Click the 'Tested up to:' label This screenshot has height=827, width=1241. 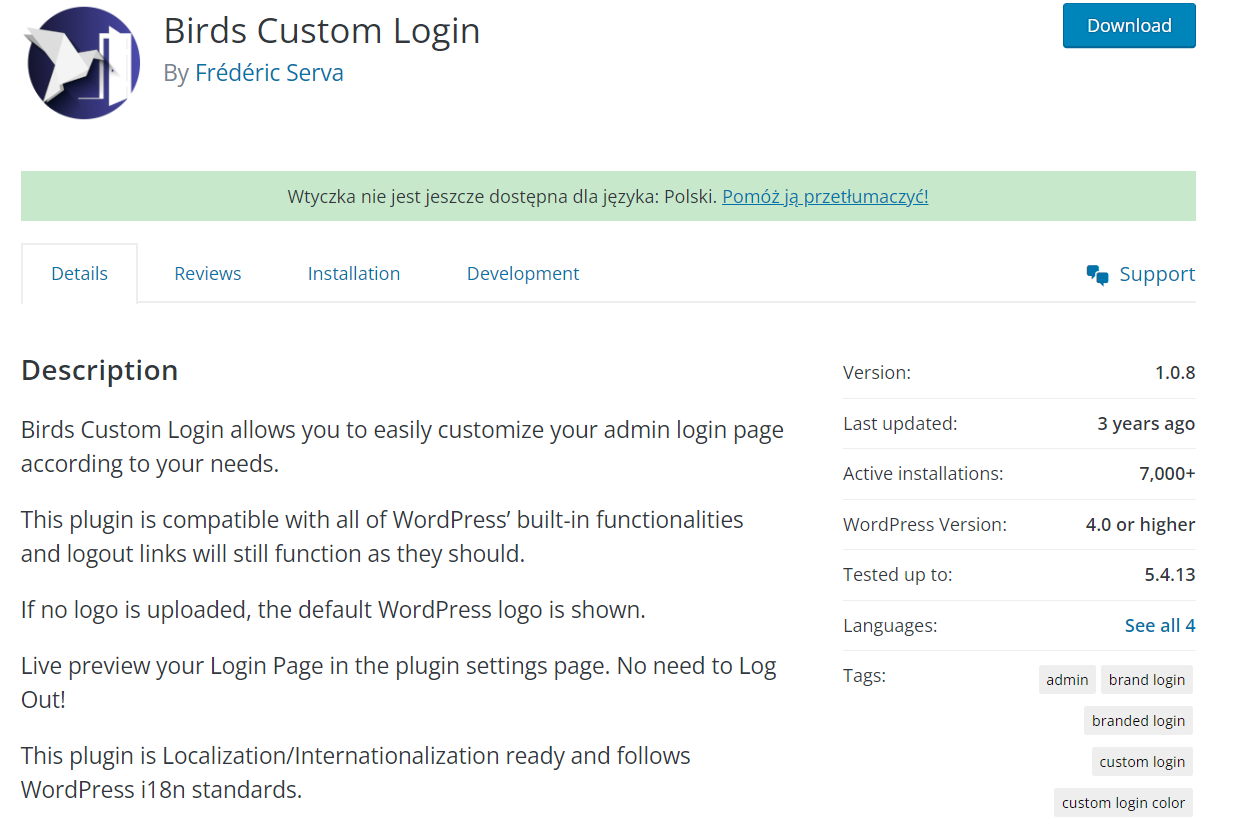tap(898, 575)
